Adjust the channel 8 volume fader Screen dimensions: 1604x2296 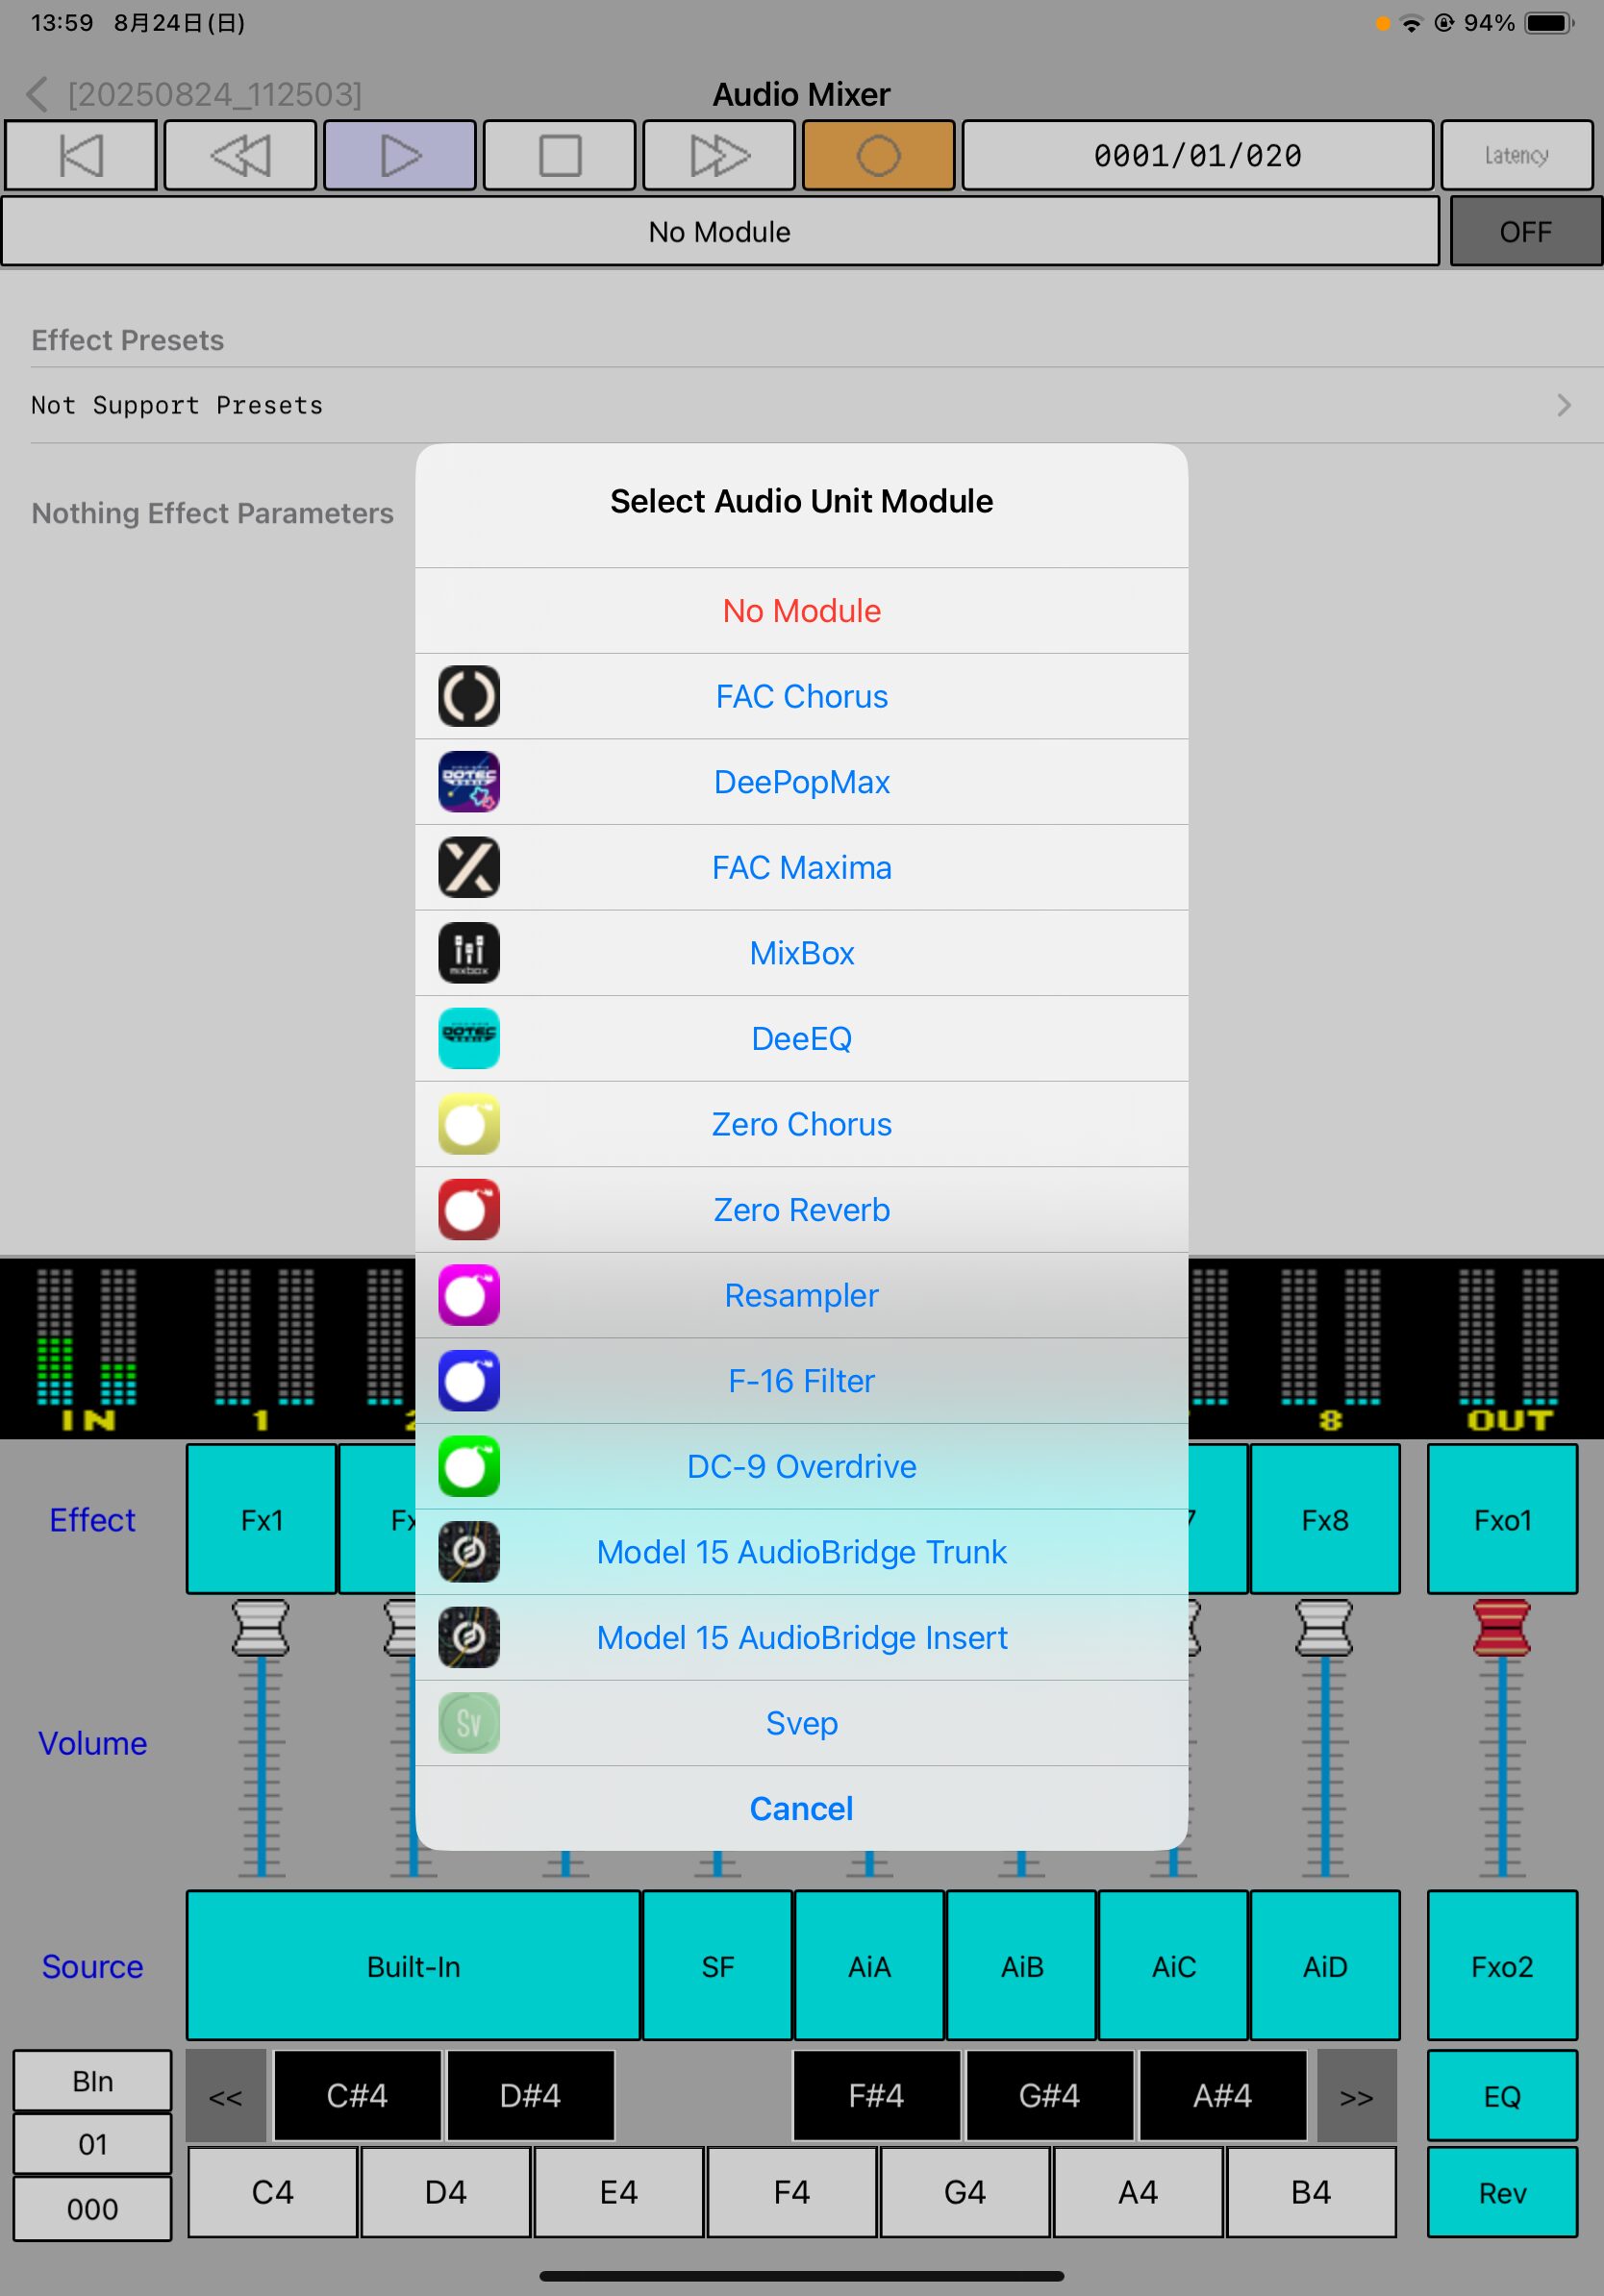coord(1325,1628)
